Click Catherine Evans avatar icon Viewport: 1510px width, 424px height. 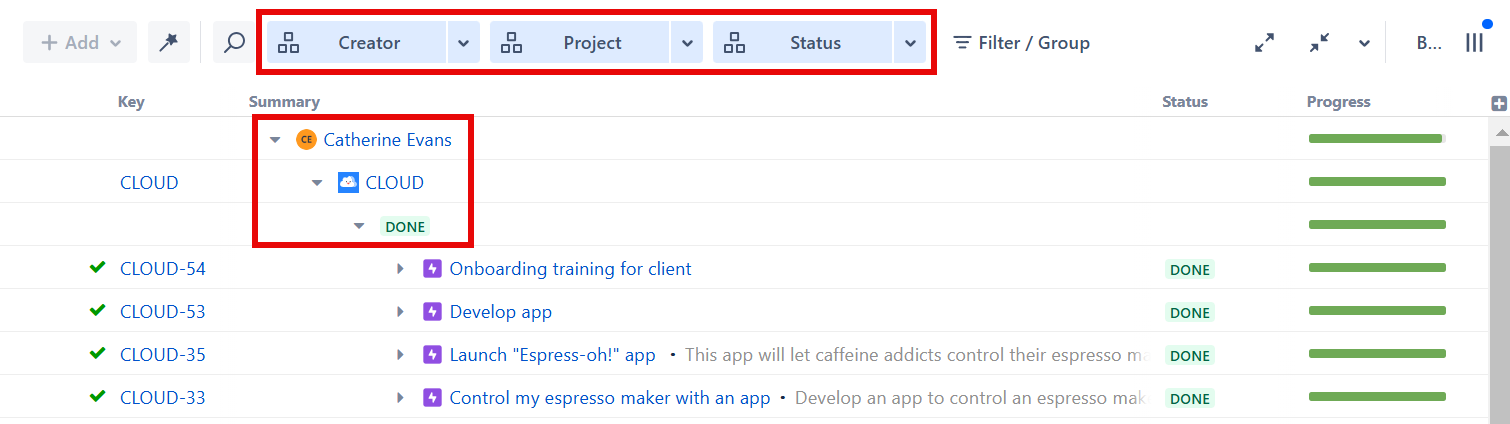click(306, 140)
